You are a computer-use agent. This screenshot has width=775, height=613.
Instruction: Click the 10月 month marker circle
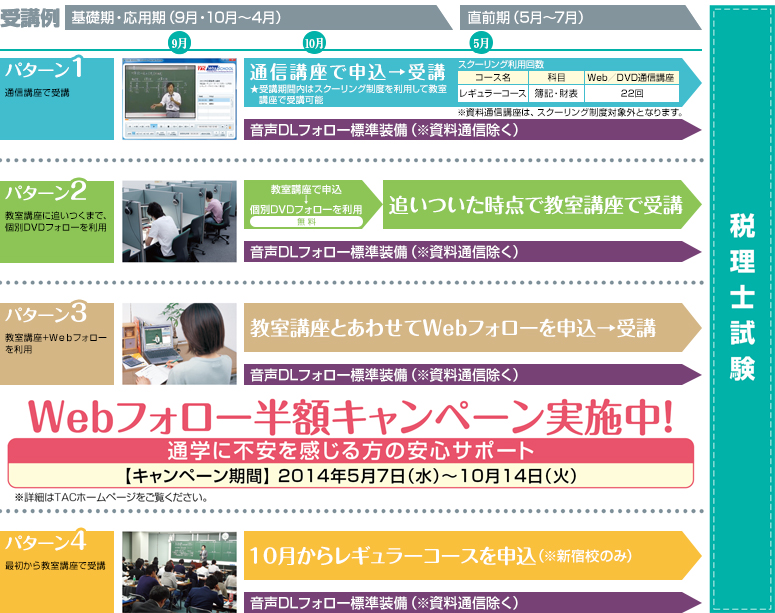[314, 43]
